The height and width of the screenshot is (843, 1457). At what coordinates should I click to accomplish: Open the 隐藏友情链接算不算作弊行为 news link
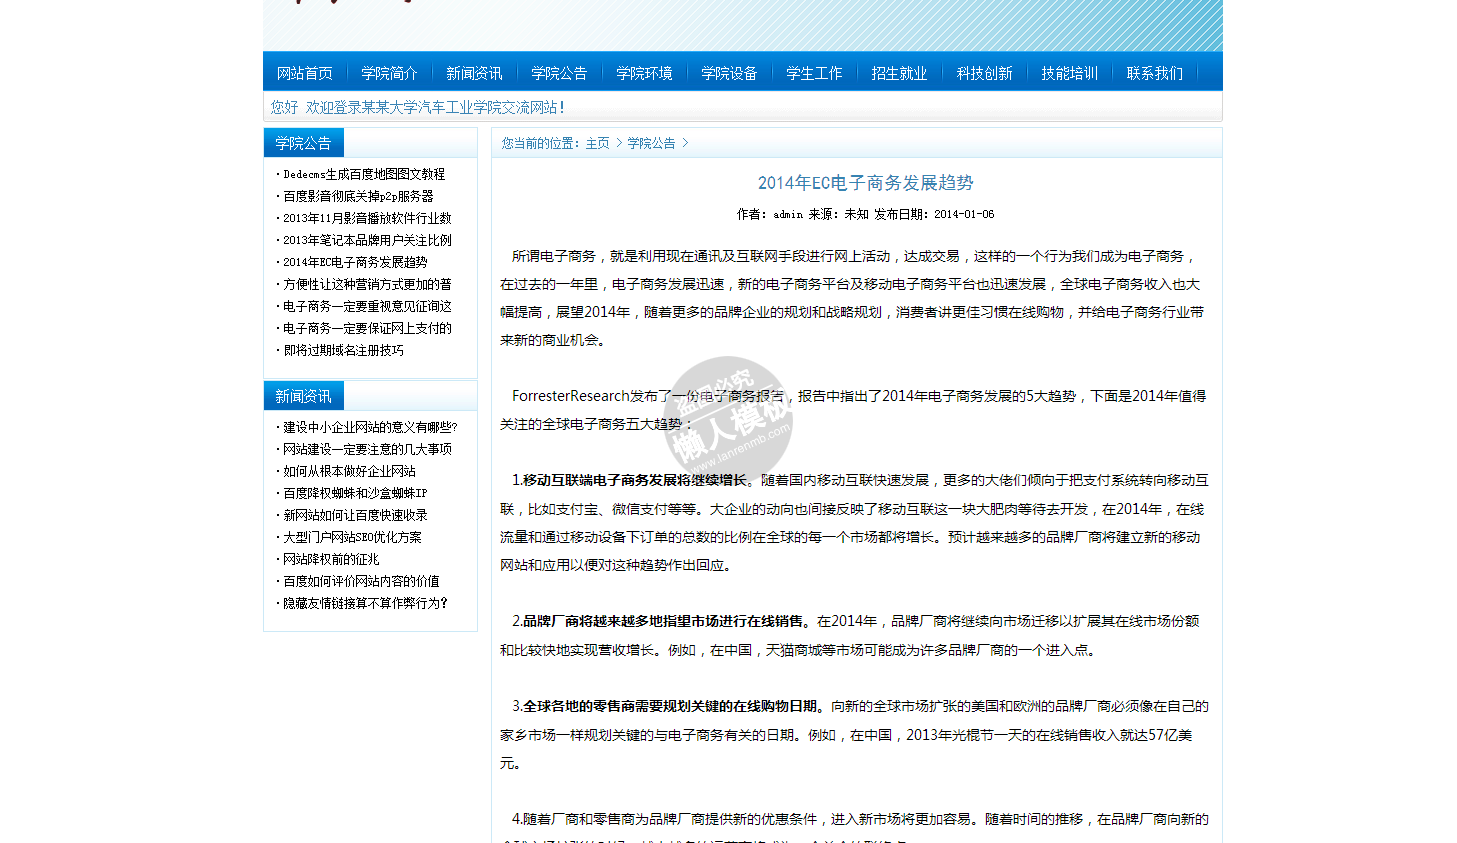[x=365, y=603]
